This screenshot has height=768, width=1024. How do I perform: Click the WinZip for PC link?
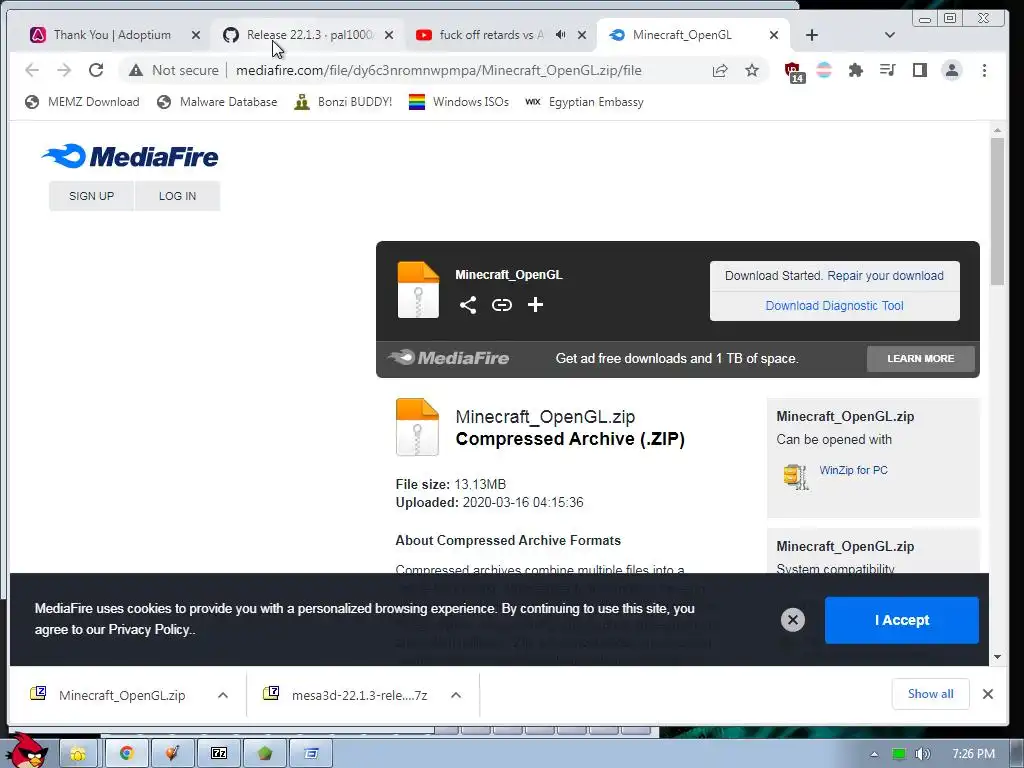853,470
